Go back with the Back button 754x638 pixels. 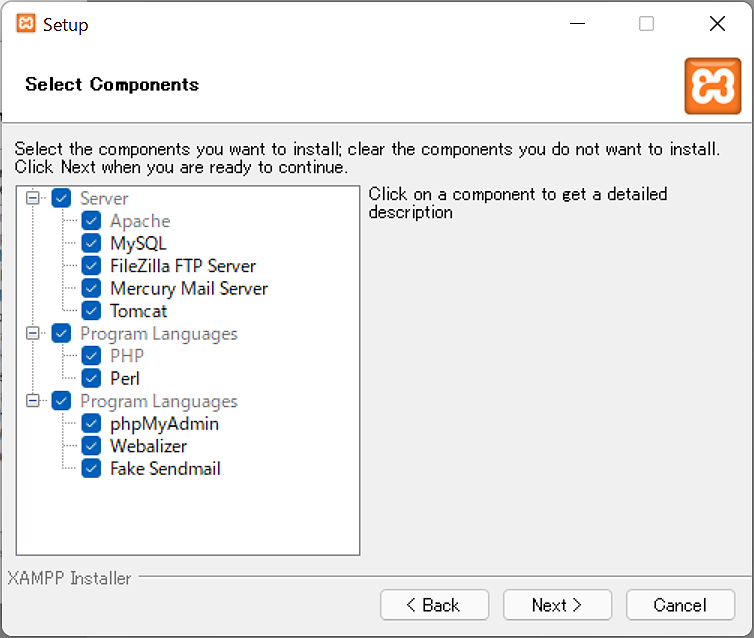pos(434,605)
